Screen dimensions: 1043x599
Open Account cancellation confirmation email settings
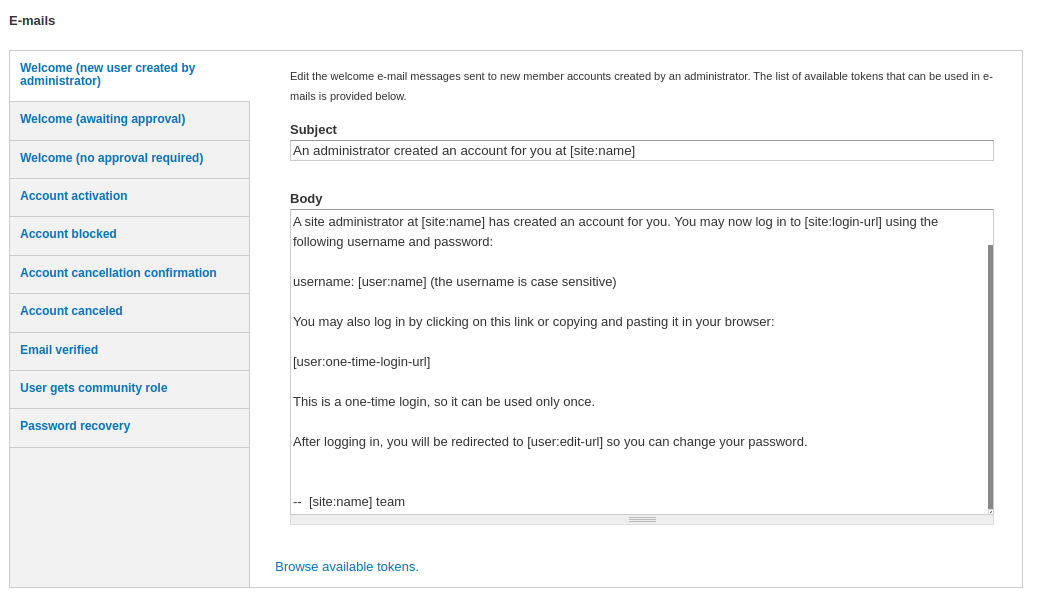118,273
